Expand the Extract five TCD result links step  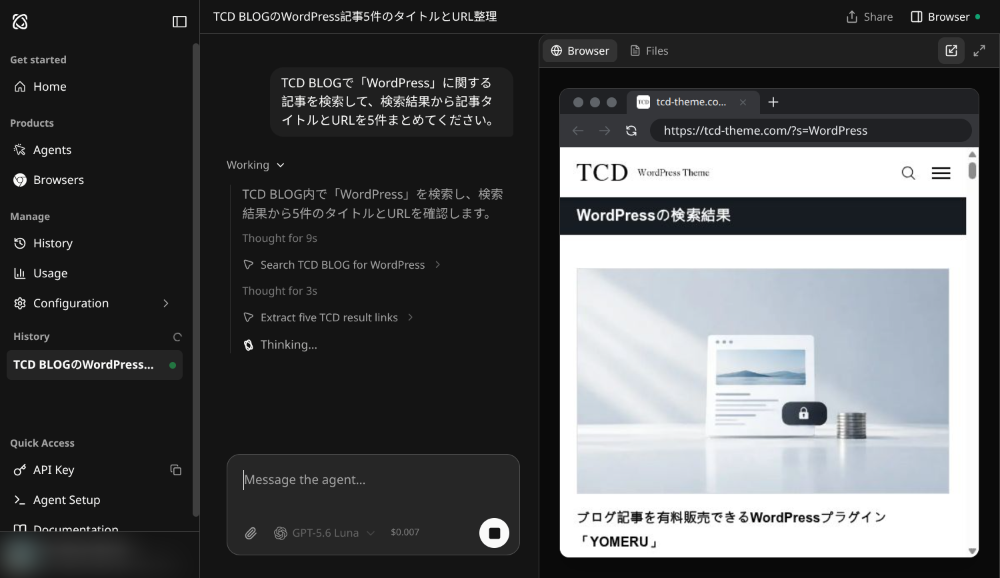(x=328, y=317)
